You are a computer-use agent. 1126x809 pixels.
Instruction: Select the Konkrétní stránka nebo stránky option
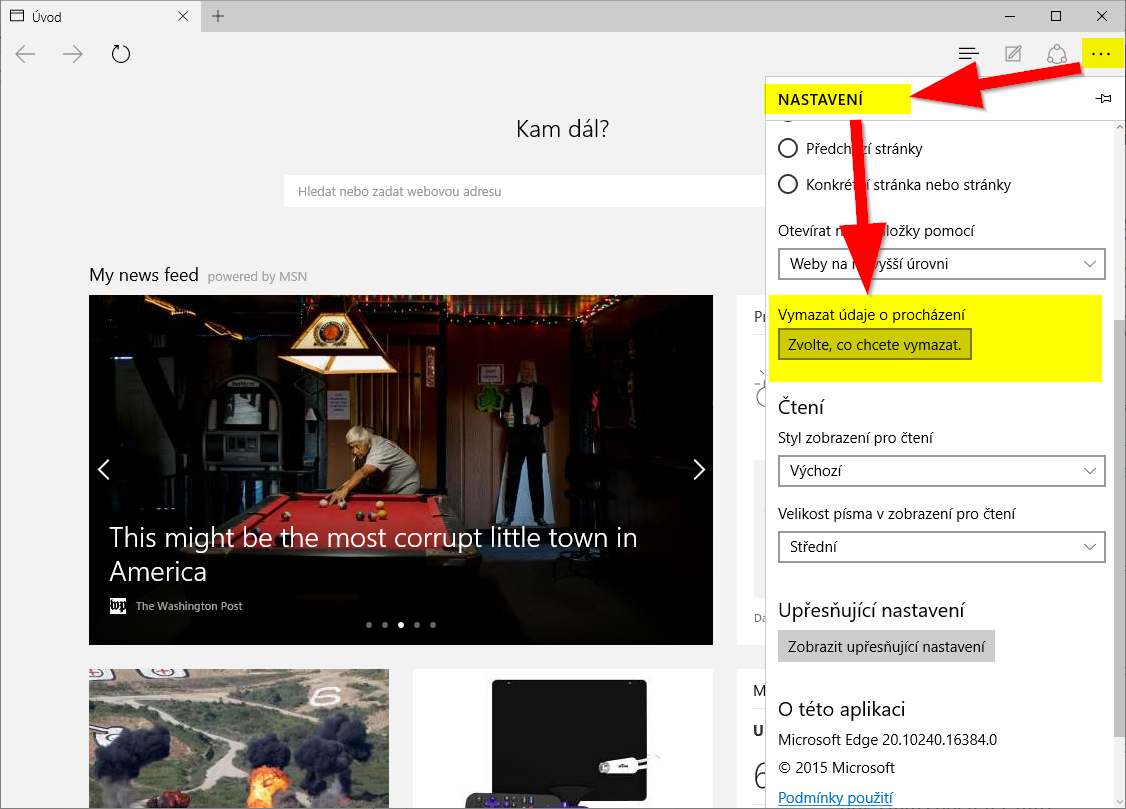895,184
